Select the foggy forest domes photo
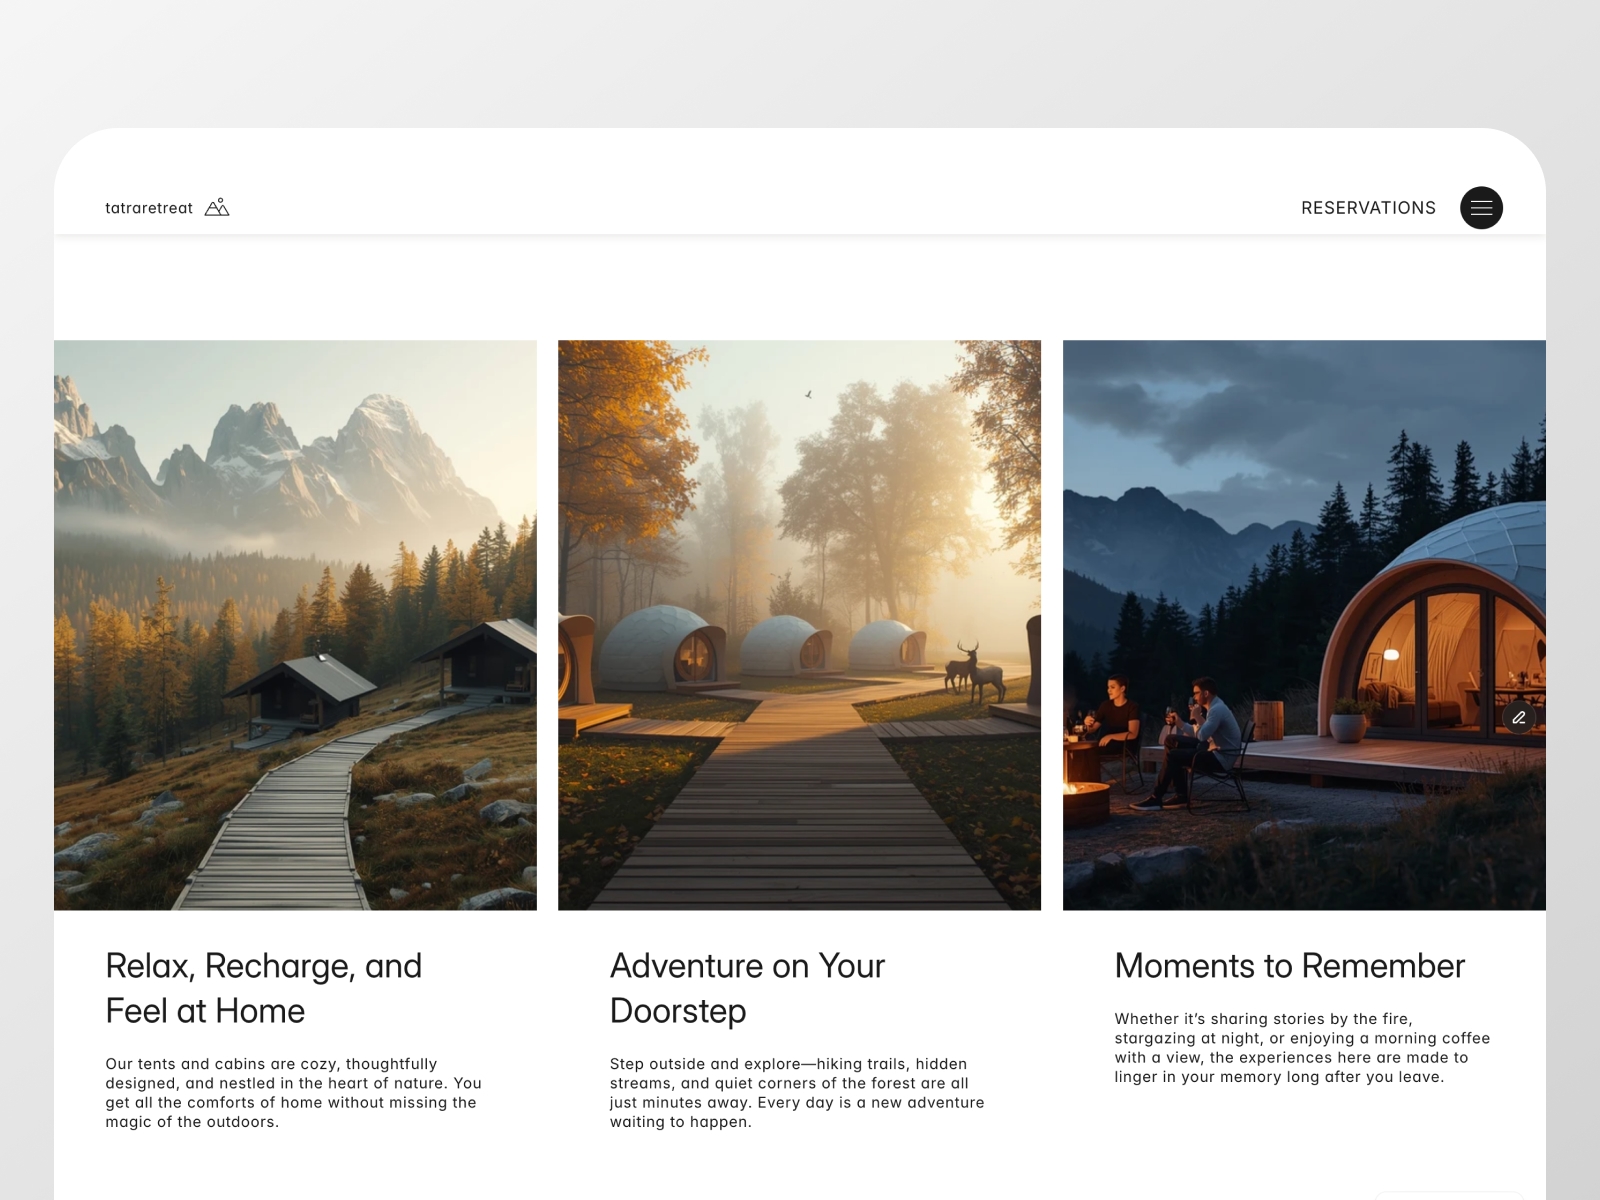1600x1200 pixels. pos(800,623)
